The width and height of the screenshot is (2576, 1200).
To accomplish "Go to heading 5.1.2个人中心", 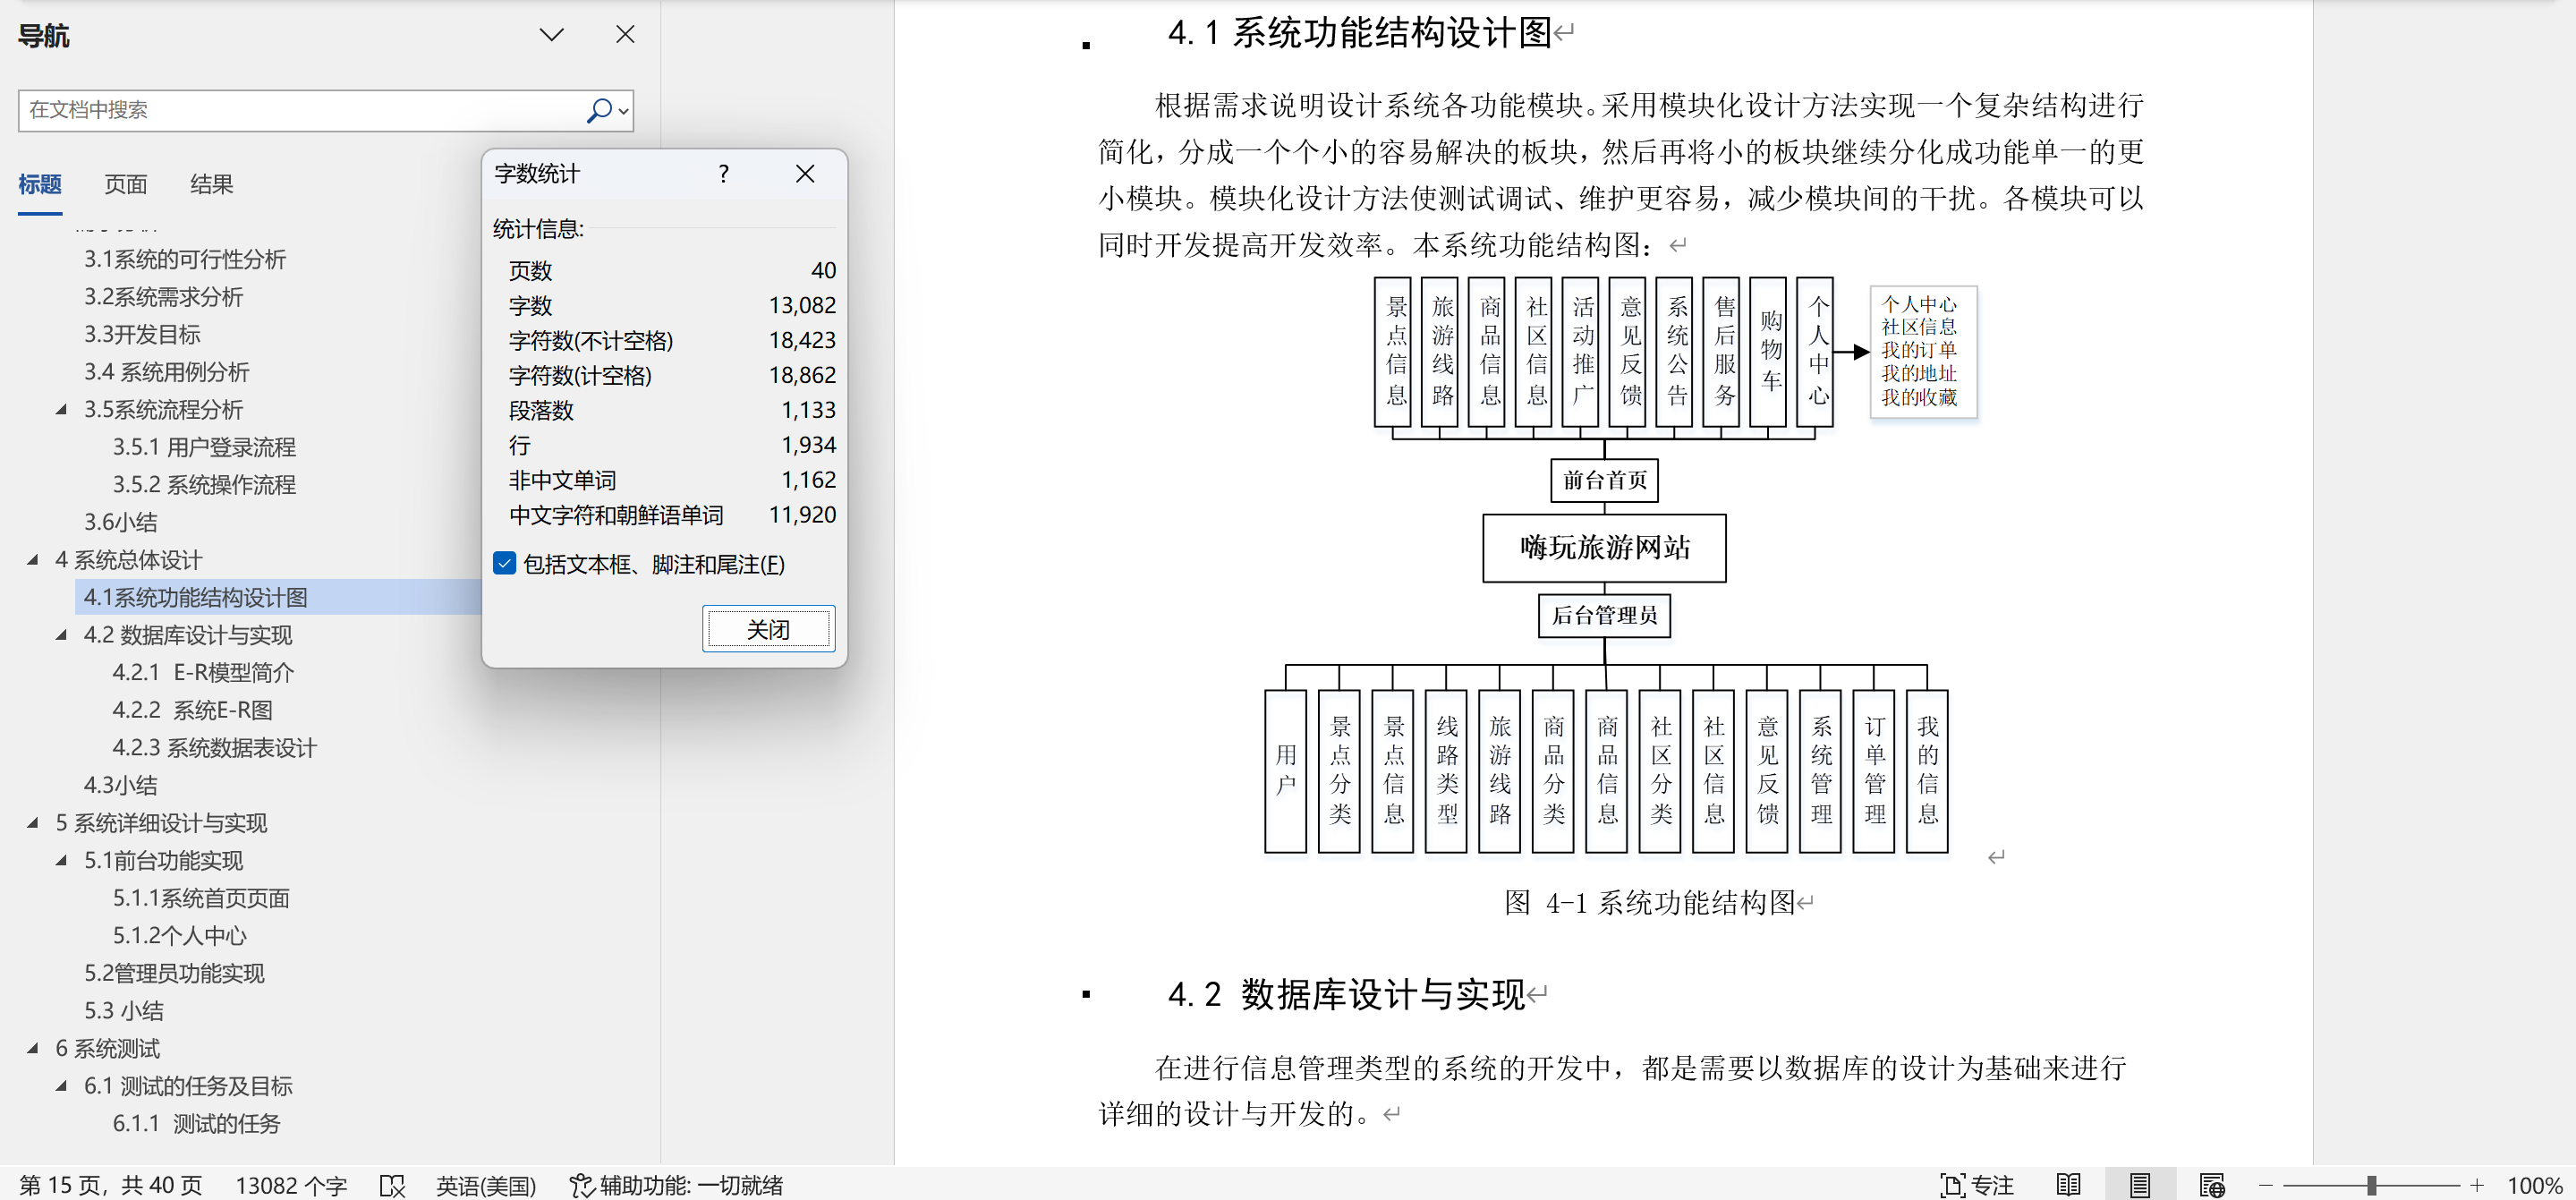I will tap(179, 936).
